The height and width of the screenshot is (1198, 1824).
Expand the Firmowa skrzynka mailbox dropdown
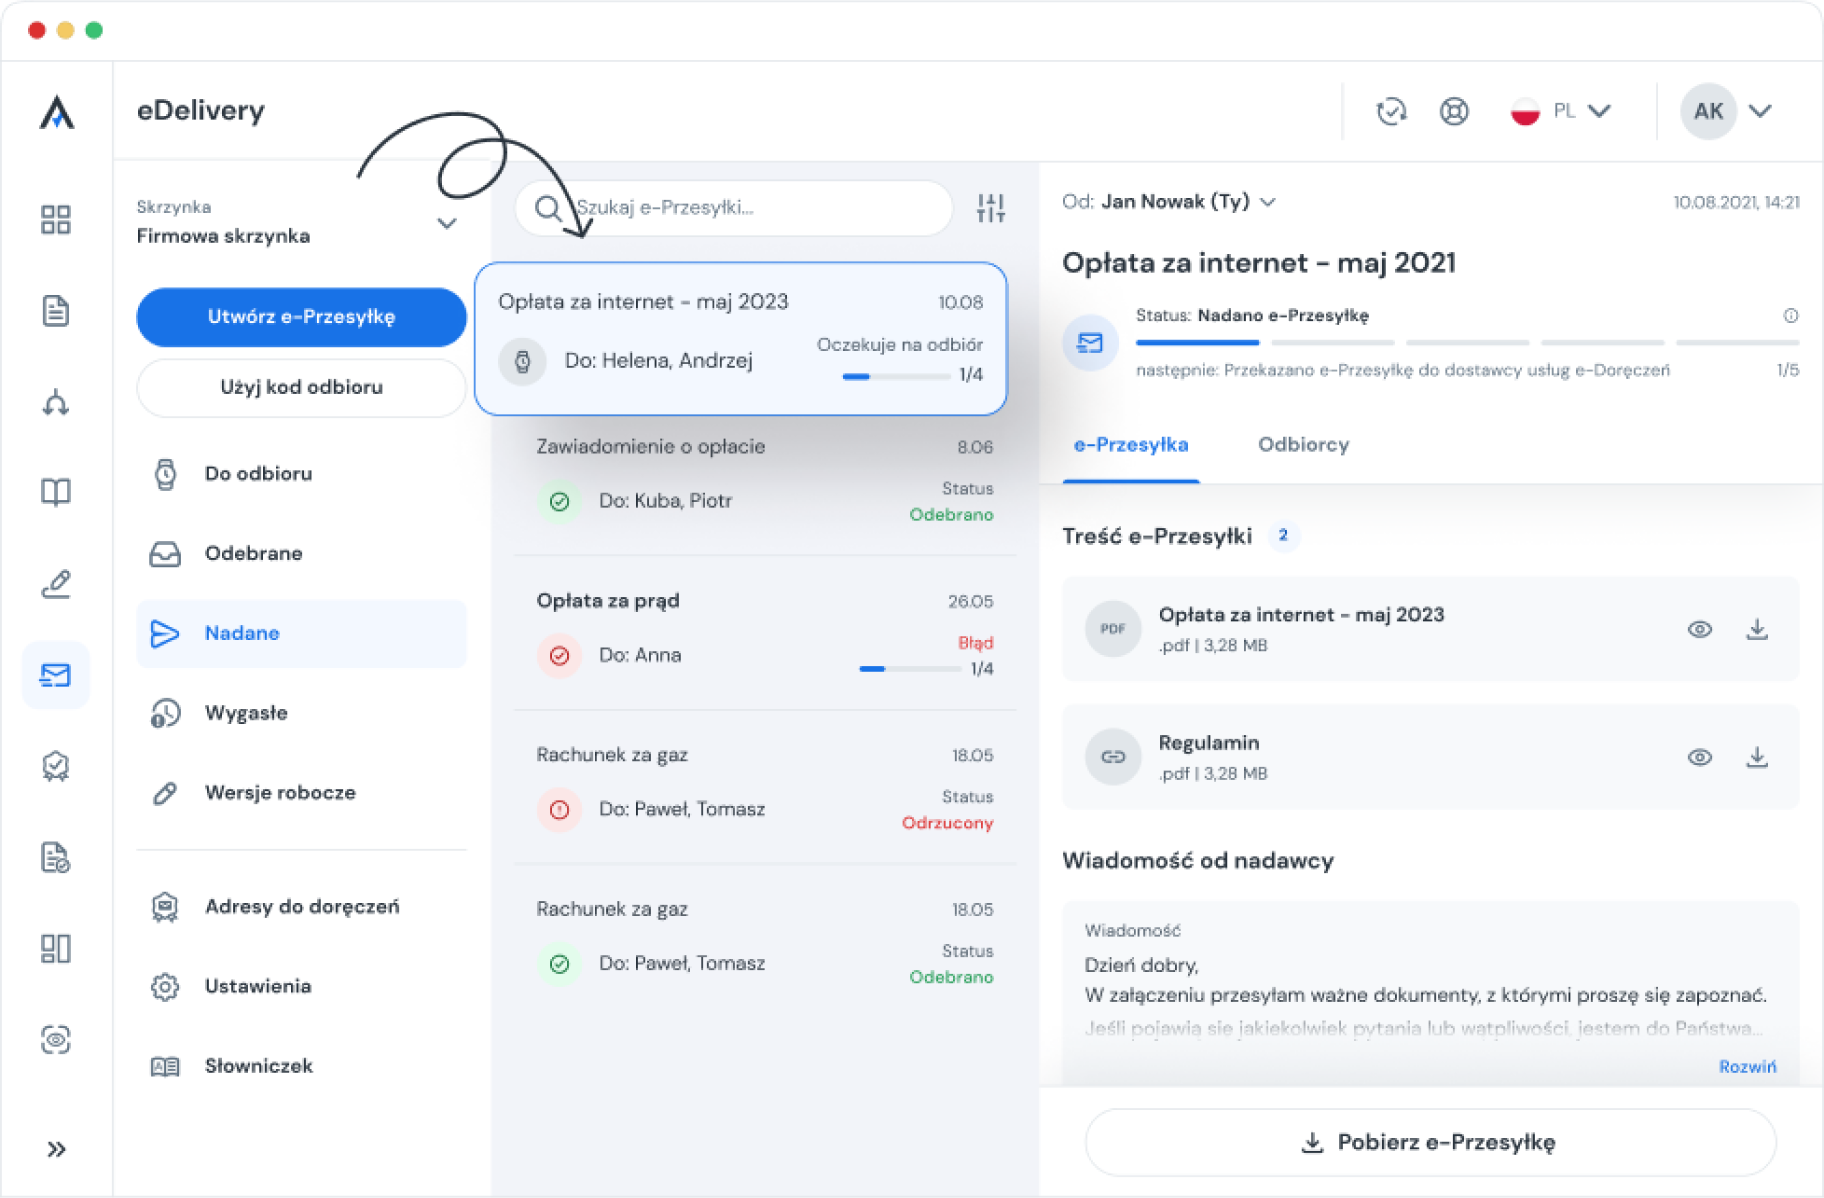pyautogui.click(x=447, y=223)
